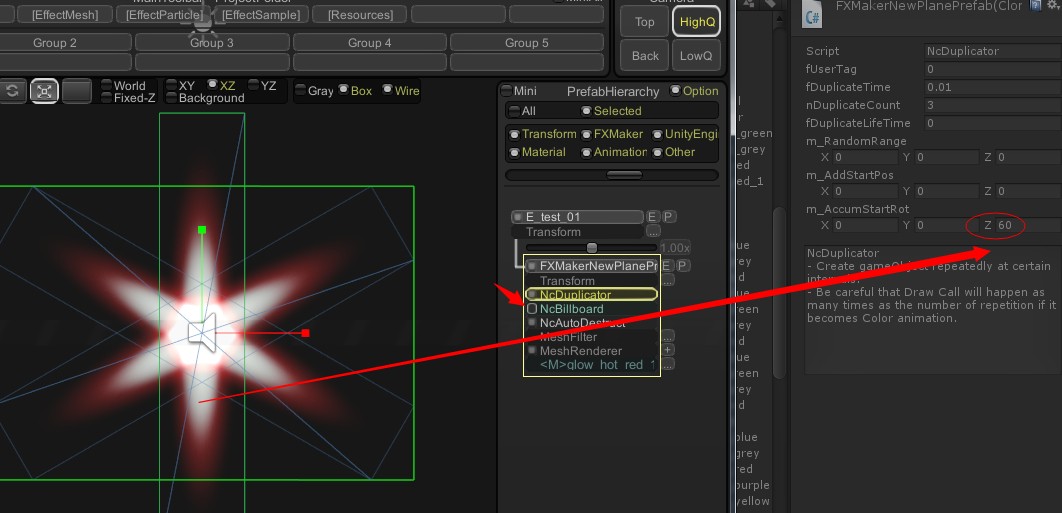1062x513 pixels.
Task: Click the E button beside E_test_01
Action: tap(652, 217)
